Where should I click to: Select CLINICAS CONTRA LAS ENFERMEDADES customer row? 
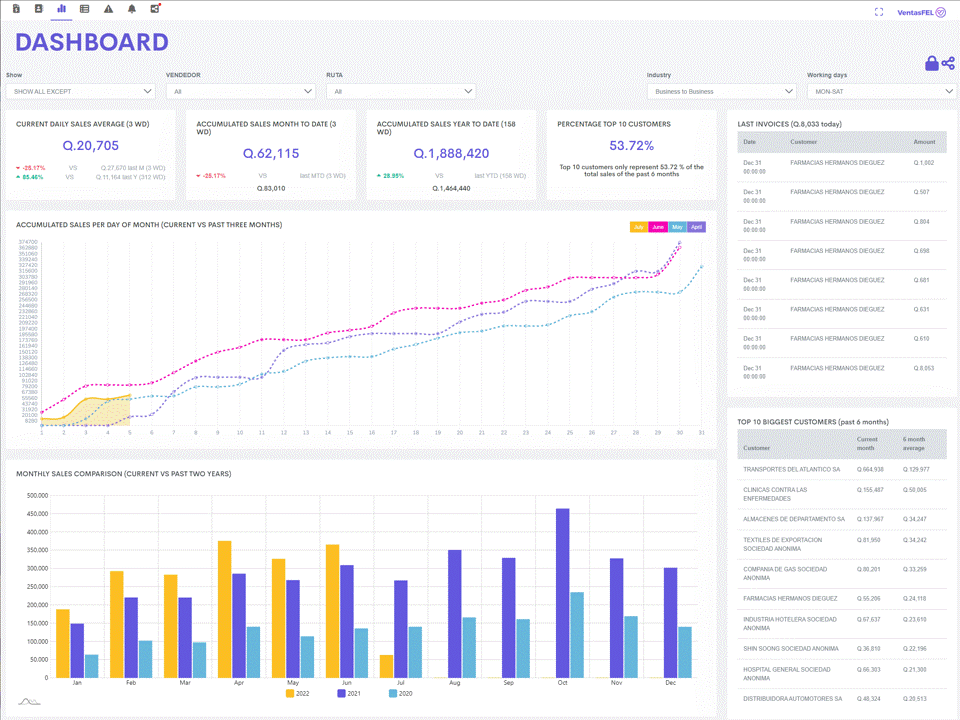(x=842, y=494)
